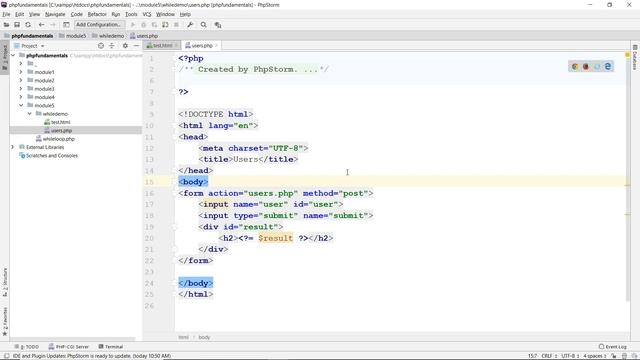Screen dimensions: 640x360
Task: Click the Back navigation arrow
Action: click(x=41, y=25)
